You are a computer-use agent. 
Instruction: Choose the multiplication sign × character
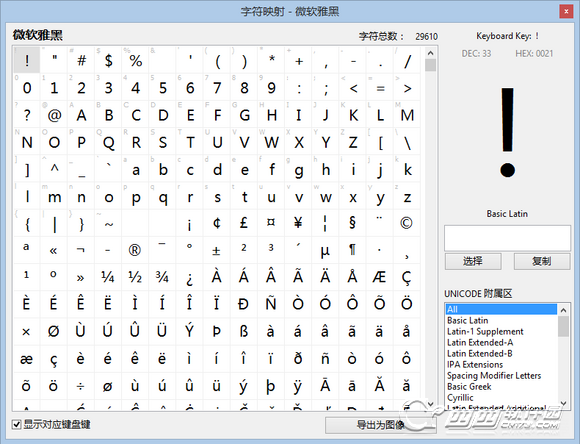point(26,332)
